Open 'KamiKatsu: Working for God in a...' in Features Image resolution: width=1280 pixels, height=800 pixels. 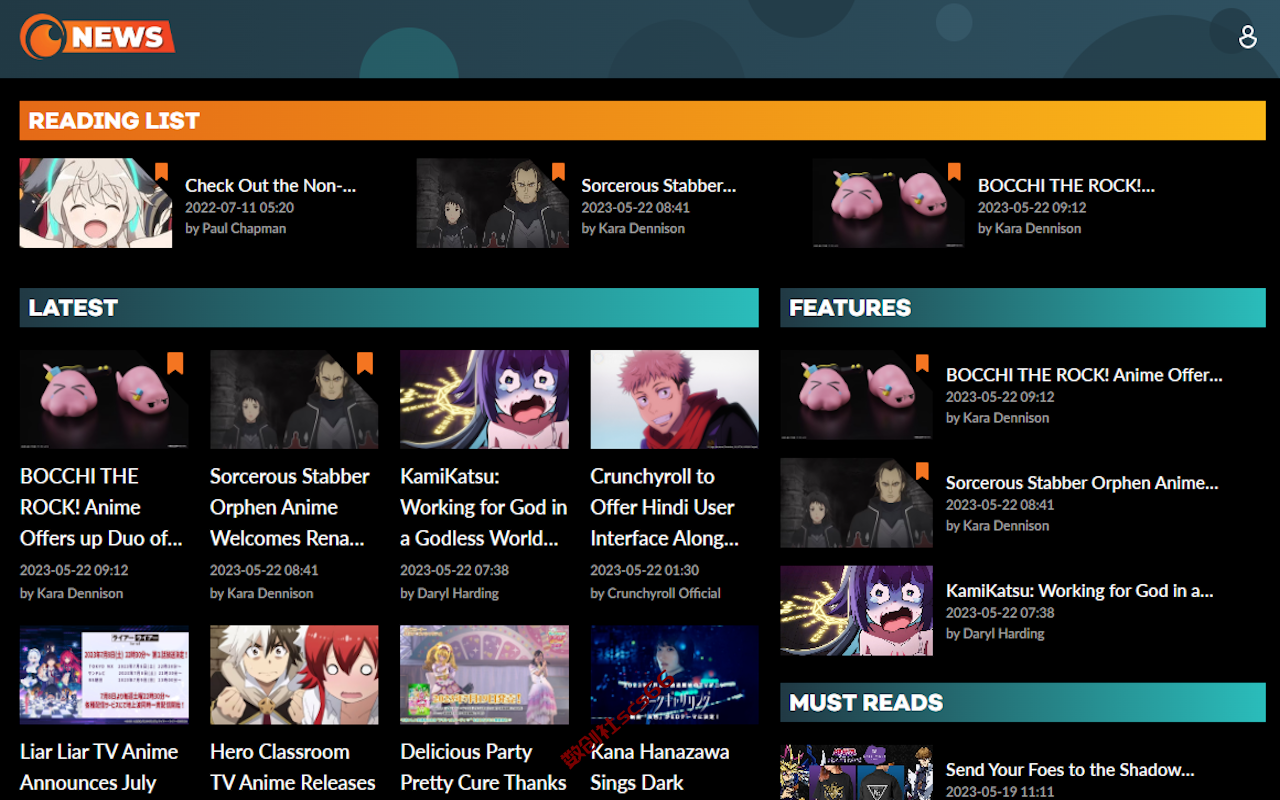tap(1080, 591)
